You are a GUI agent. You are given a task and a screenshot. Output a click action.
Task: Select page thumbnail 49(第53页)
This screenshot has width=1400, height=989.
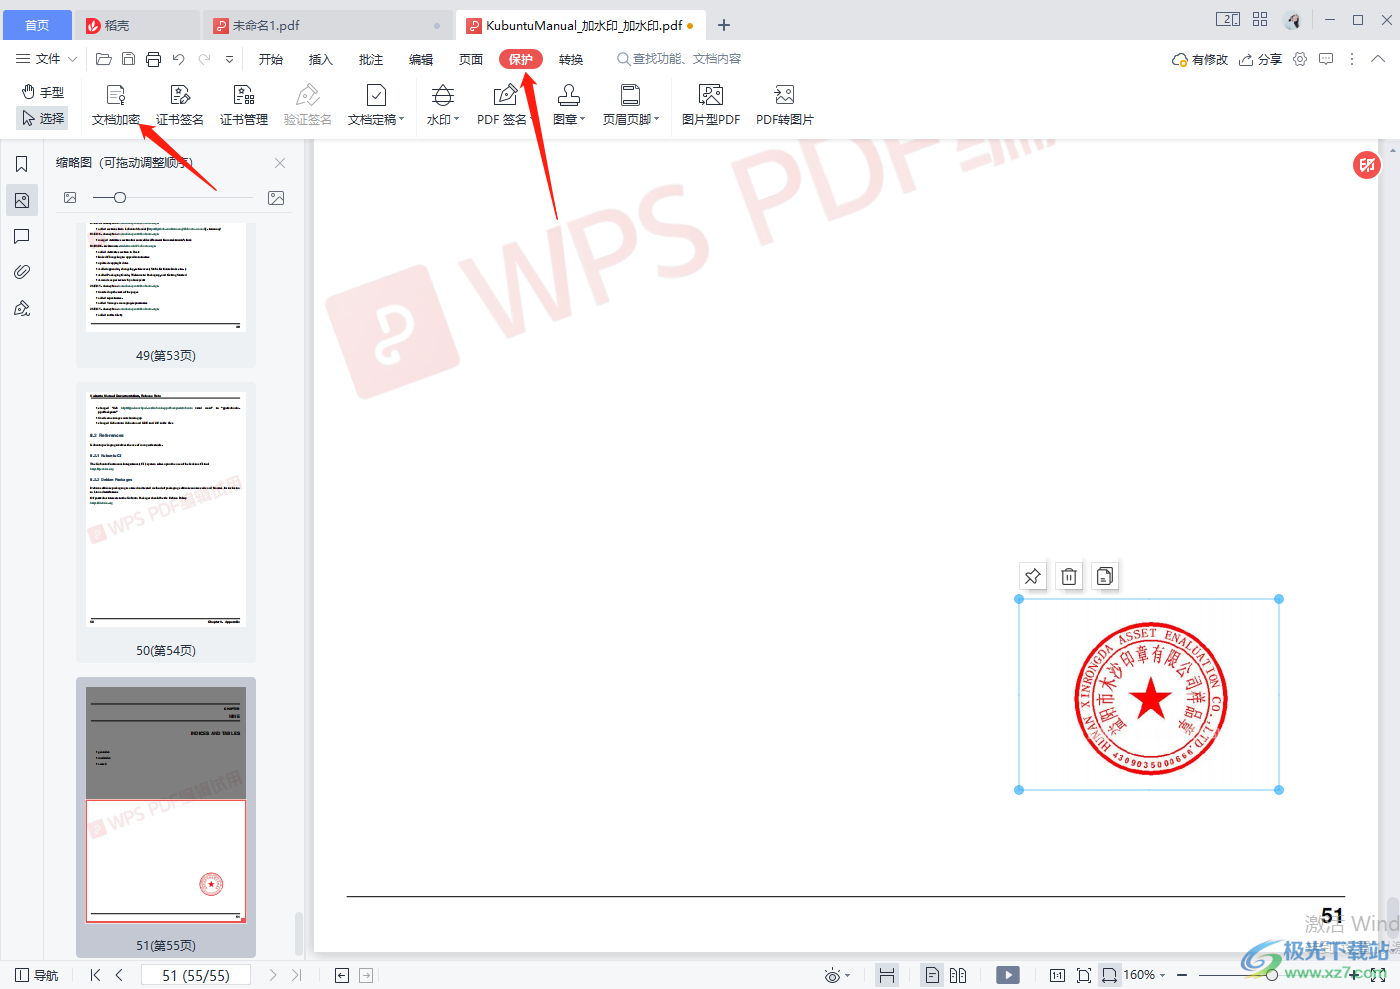pos(166,295)
